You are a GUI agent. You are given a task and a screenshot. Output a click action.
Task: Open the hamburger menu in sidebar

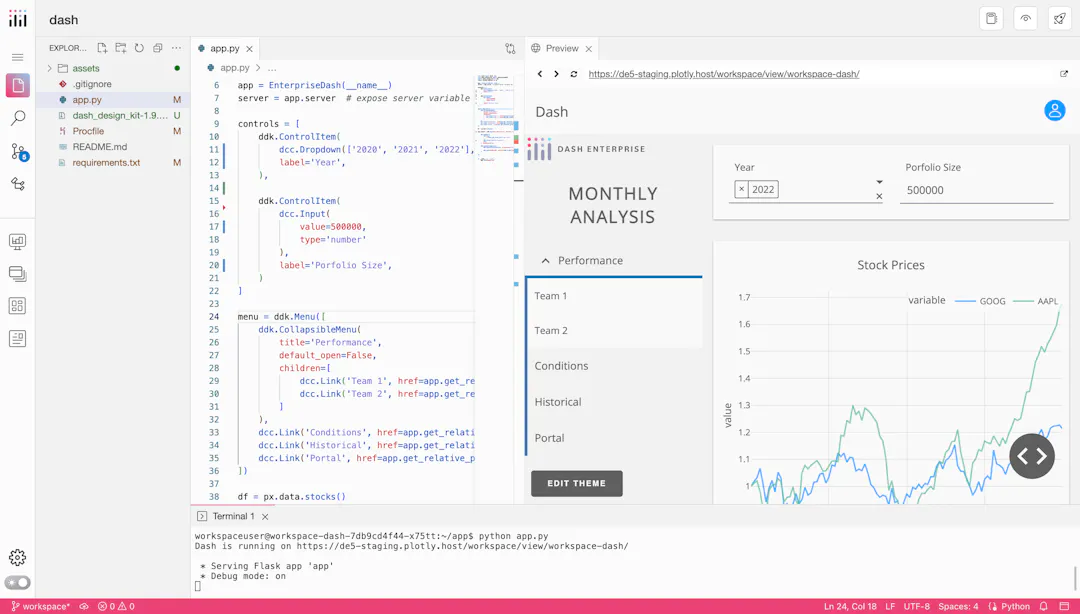(x=18, y=57)
